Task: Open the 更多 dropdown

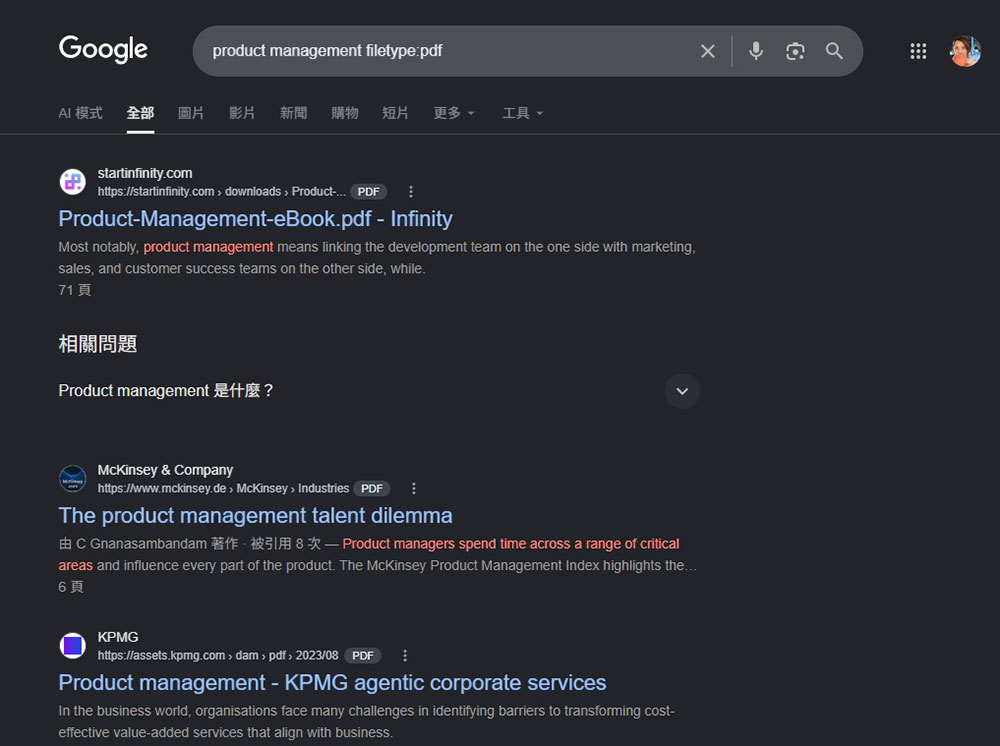Action: tap(453, 113)
